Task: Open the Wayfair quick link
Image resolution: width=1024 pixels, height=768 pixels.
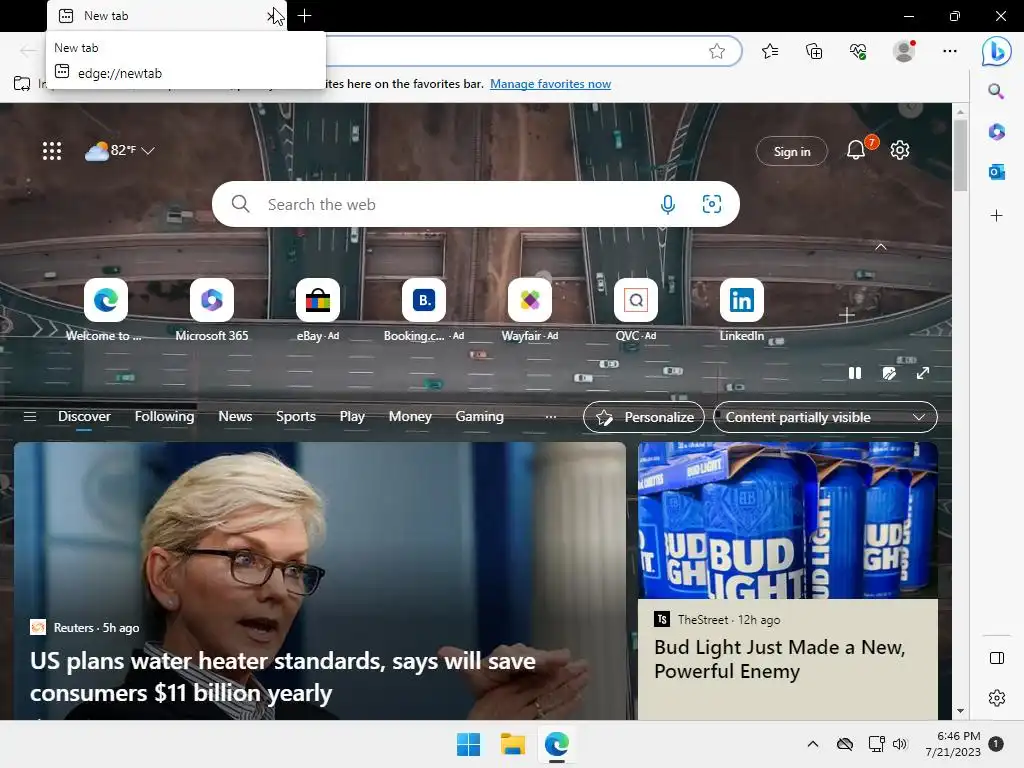Action: pyautogui.click(x=530, y=310)
